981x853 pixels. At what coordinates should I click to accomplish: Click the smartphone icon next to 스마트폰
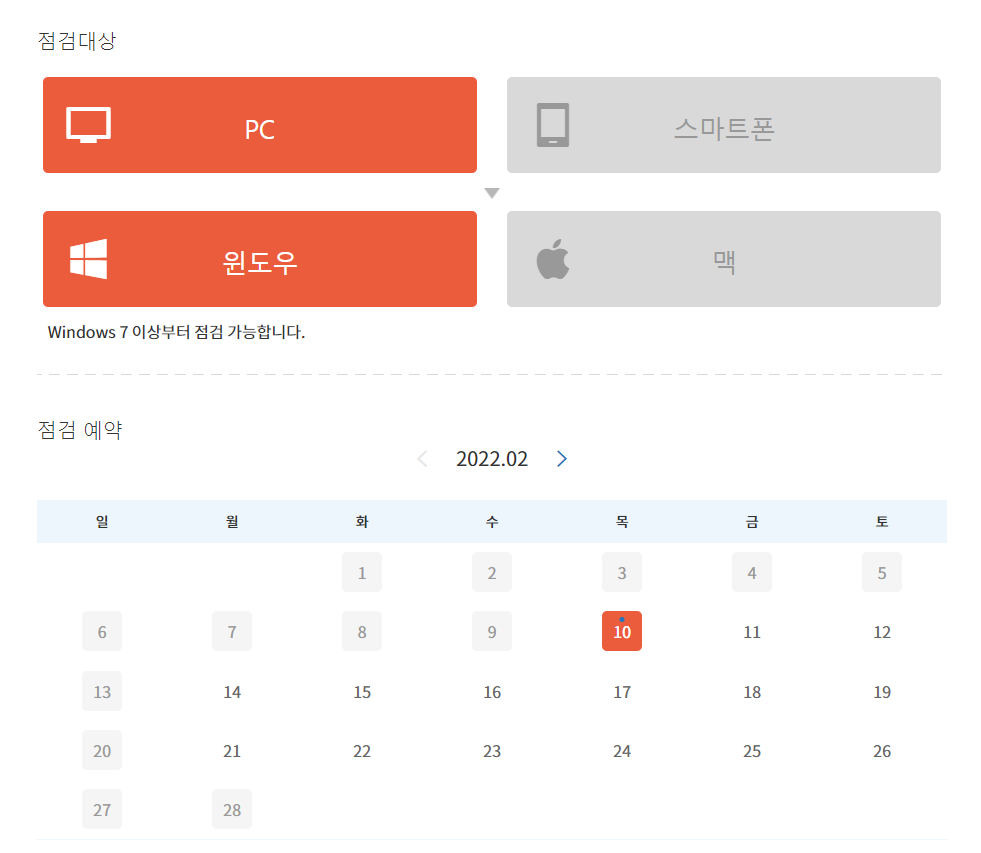[554, 124]
